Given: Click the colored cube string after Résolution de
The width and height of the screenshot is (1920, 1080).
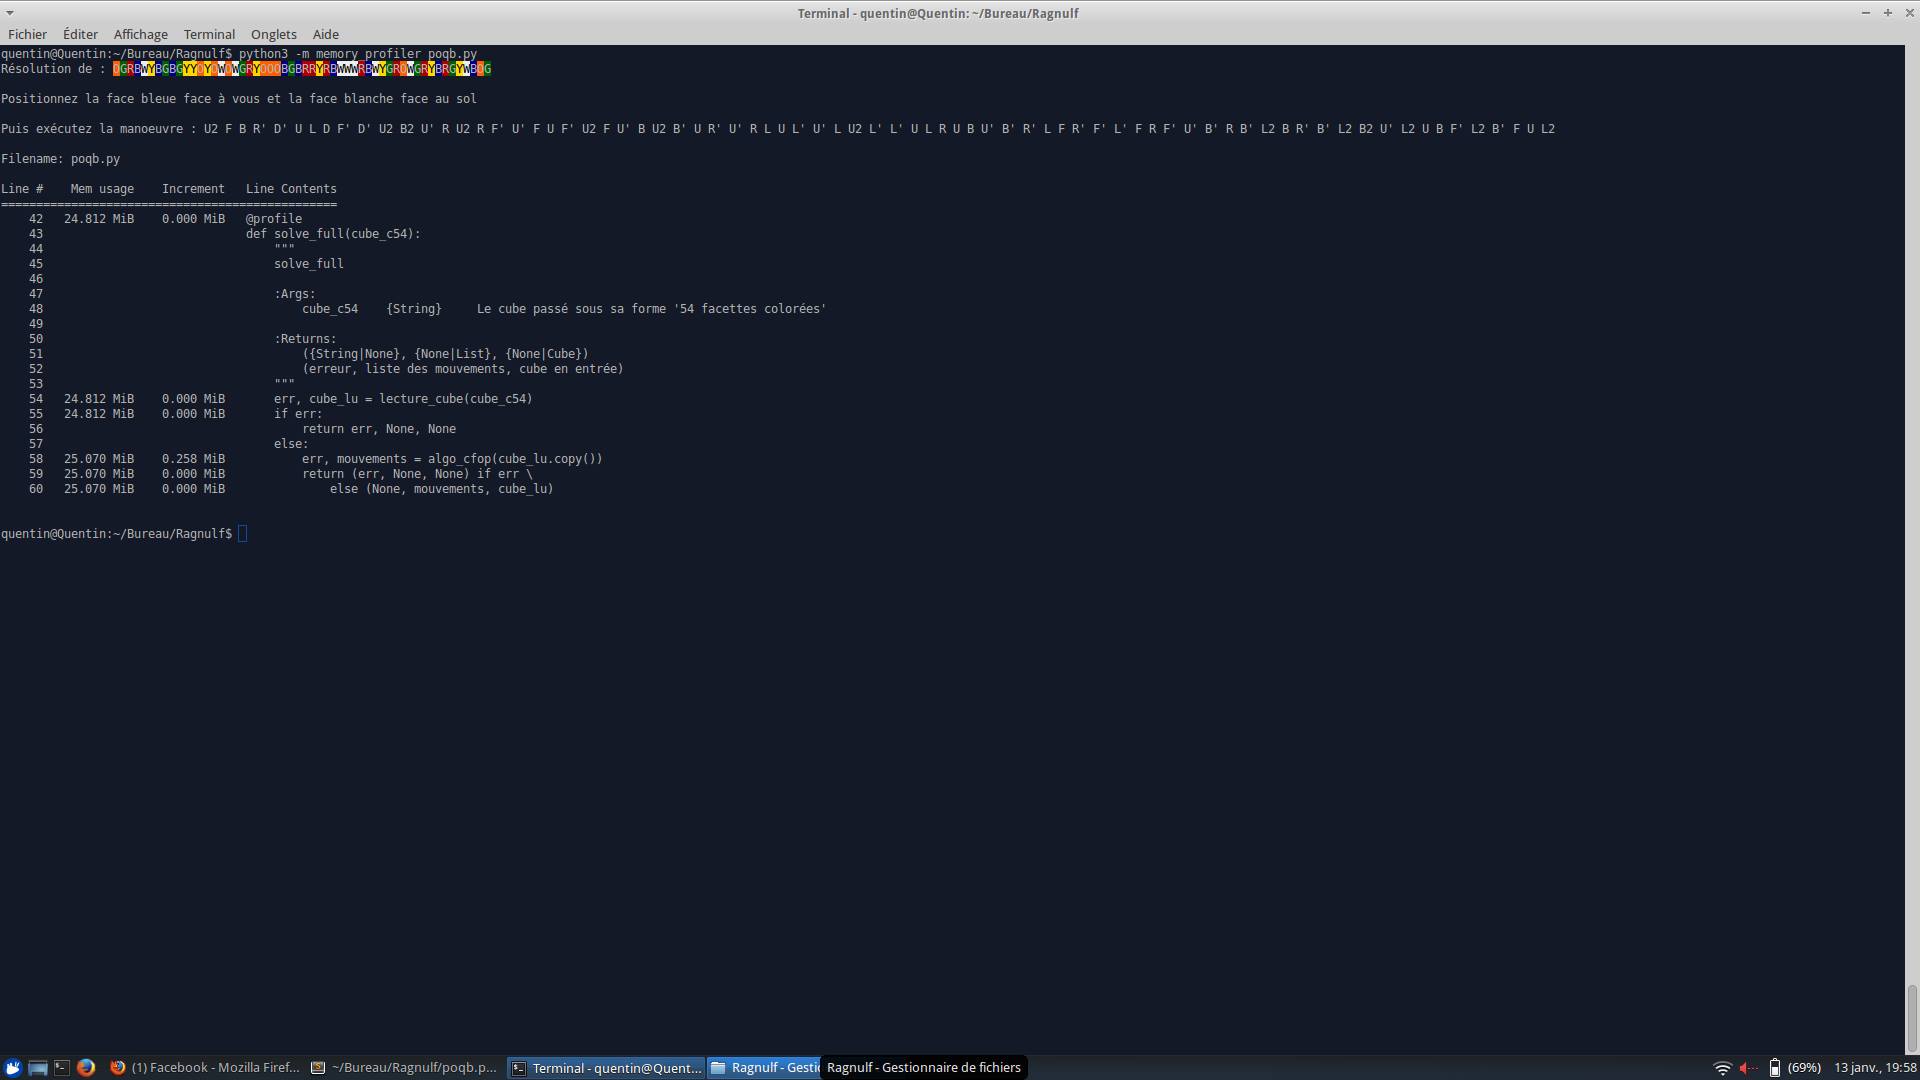Looking at the screenshot, I should click(302, 69).
